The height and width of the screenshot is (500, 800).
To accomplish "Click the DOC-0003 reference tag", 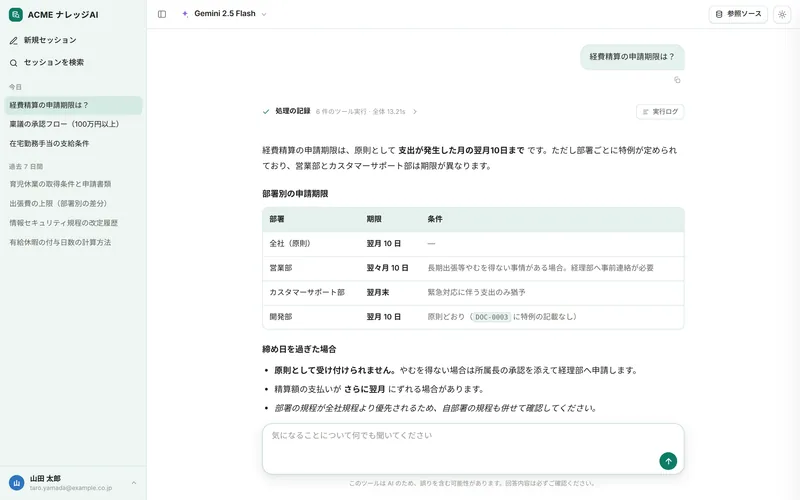I will point(491,317).
